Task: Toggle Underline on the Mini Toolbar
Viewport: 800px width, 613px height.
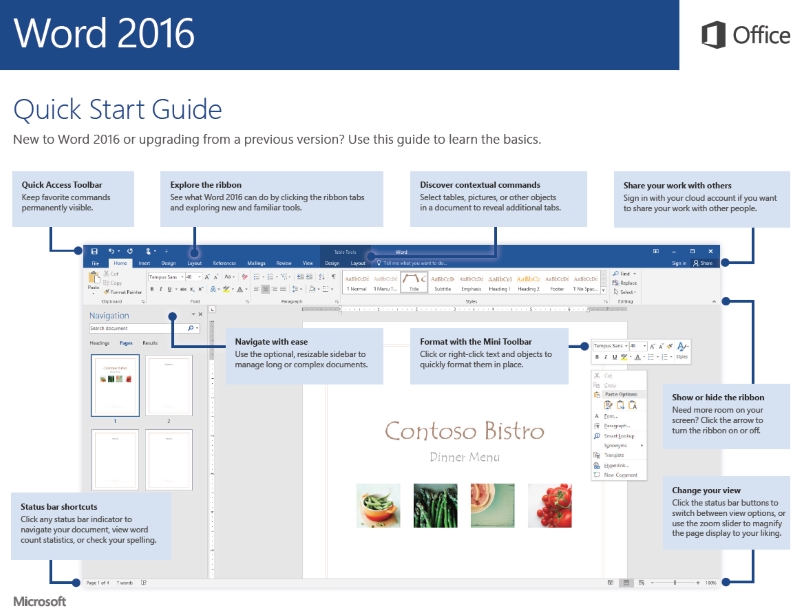Action: coord(614,356)
